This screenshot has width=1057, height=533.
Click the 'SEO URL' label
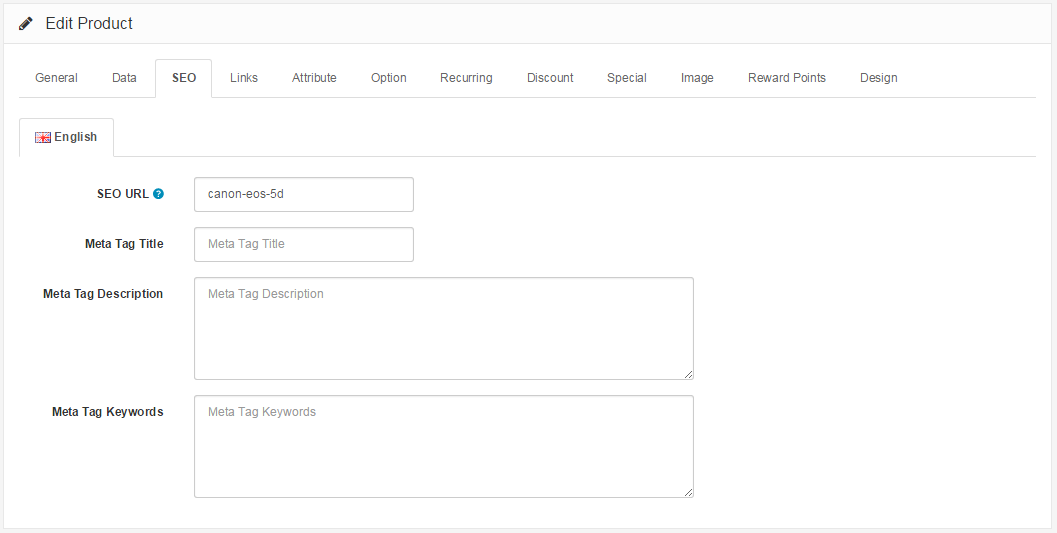tap(123, 194)
